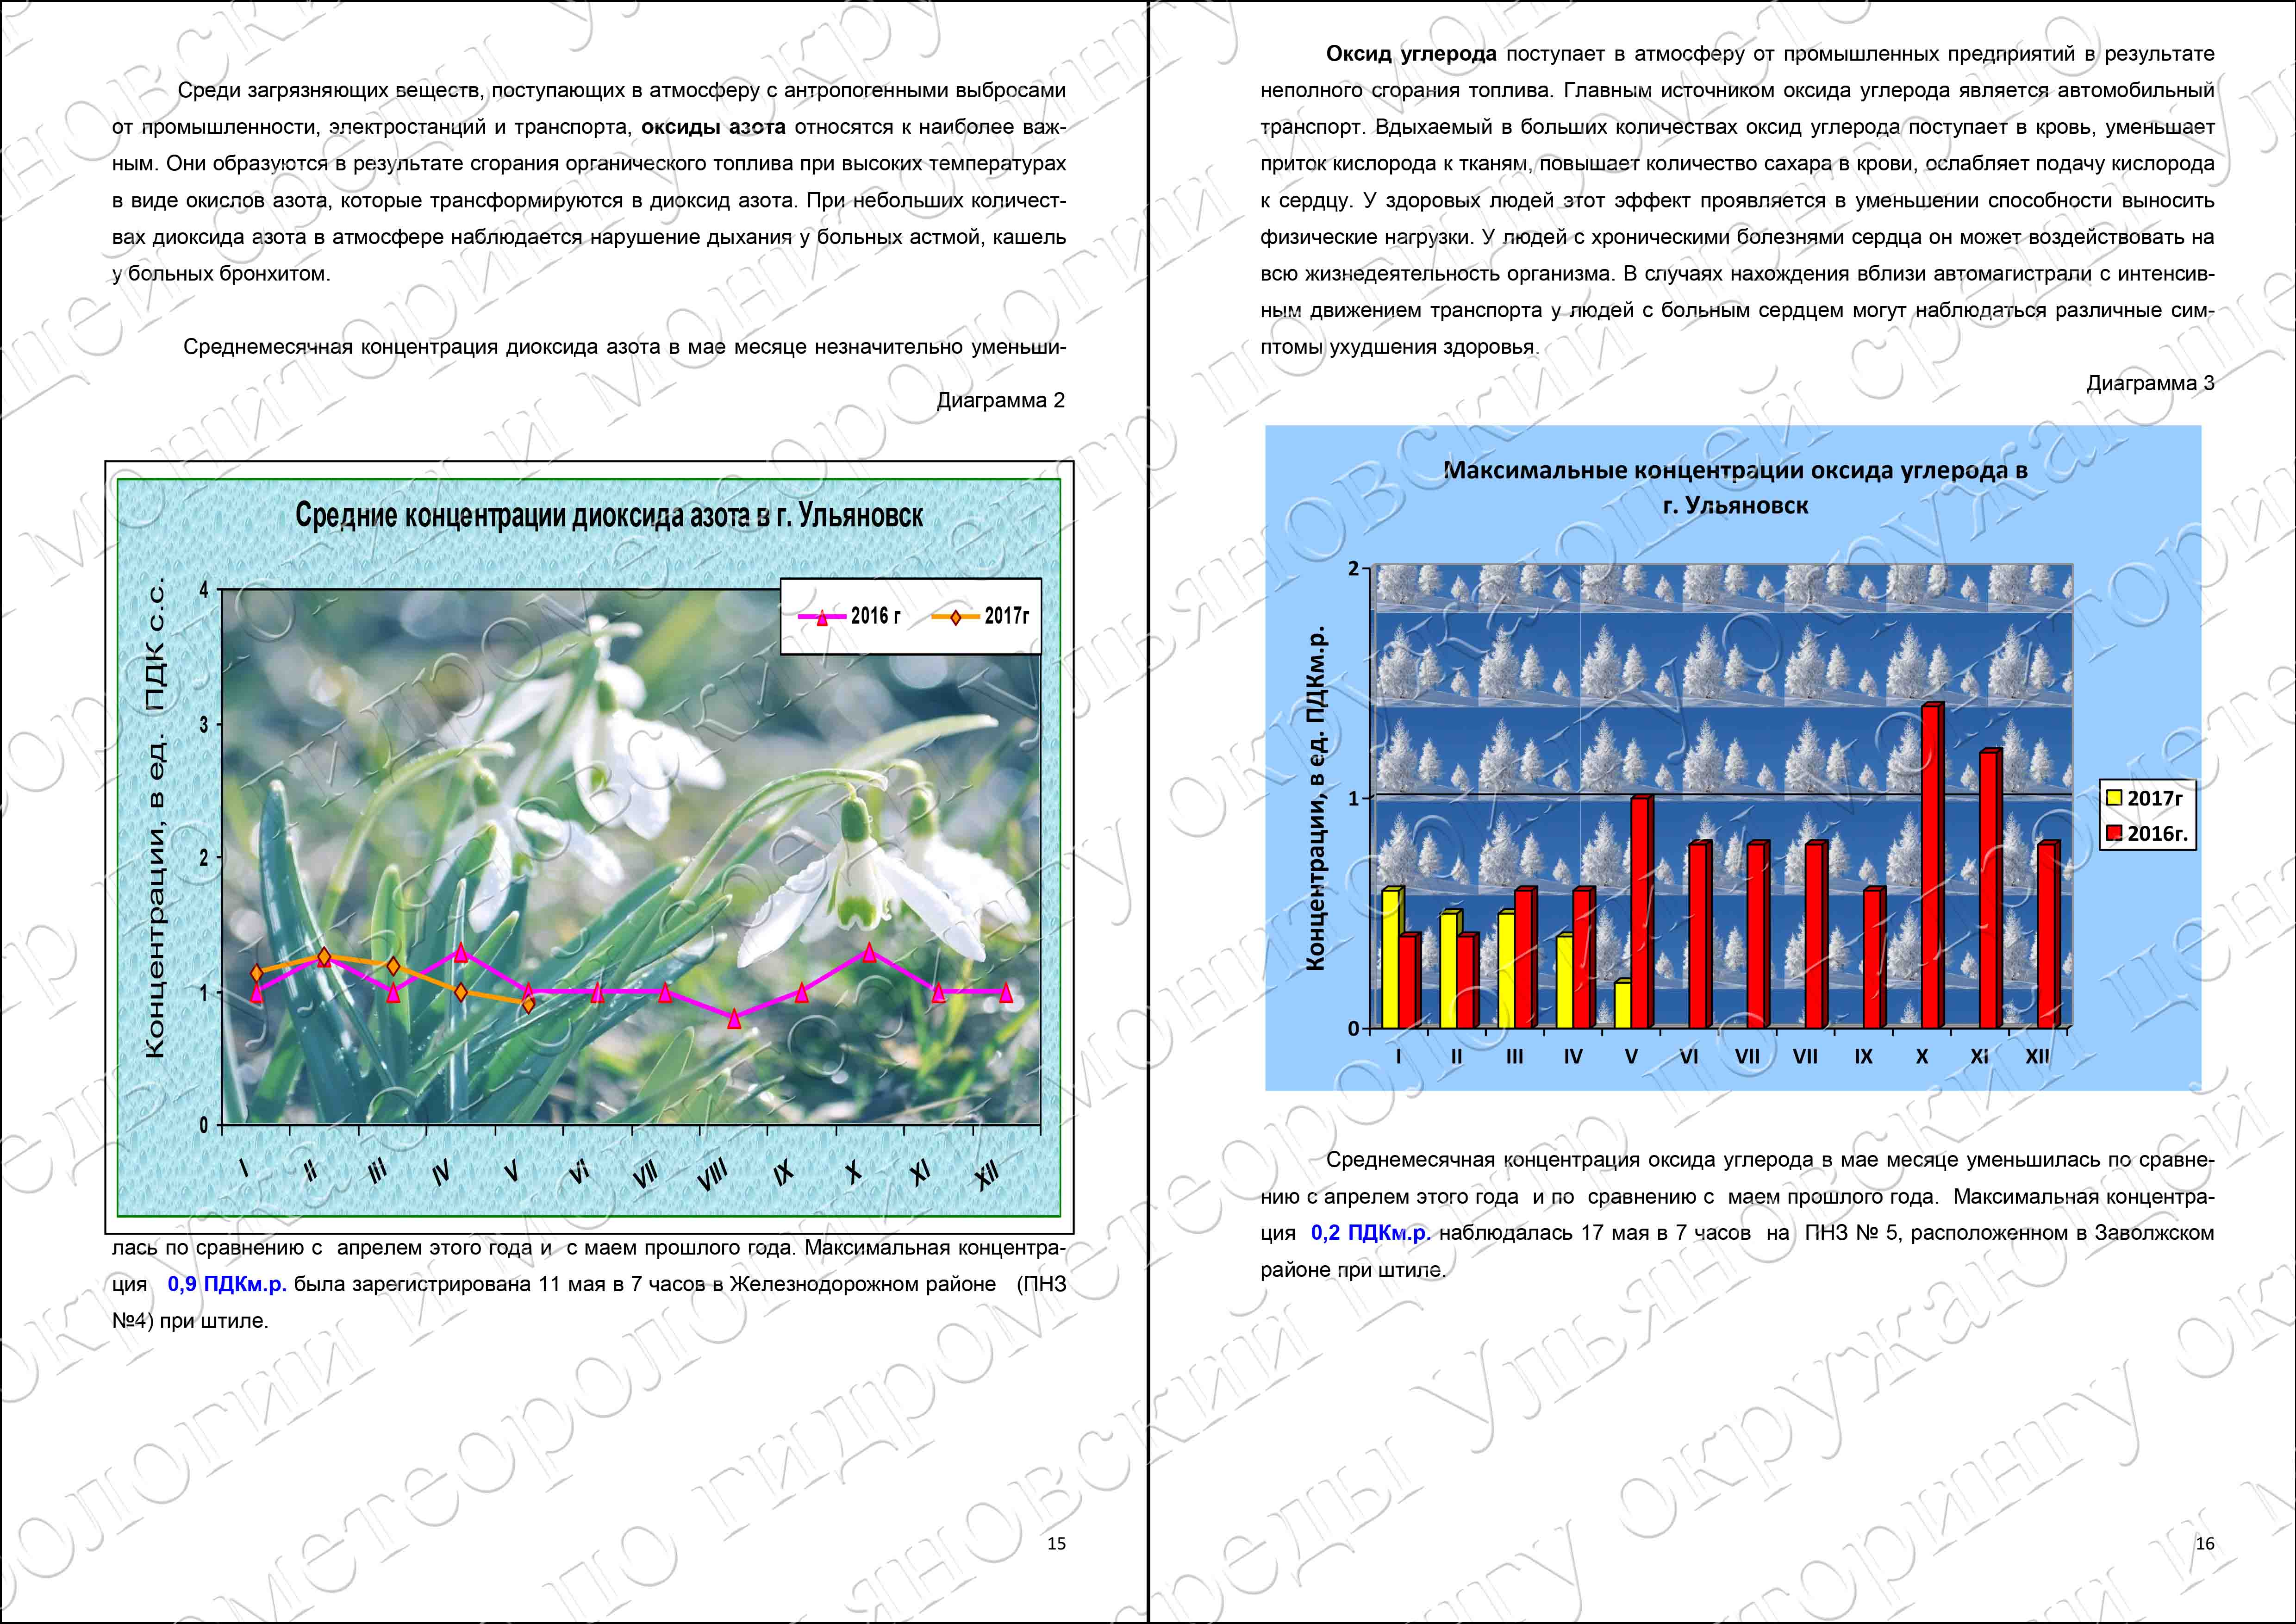Click the red bar for month XII
2296x1624 pixels.
tap(2049, 935)
